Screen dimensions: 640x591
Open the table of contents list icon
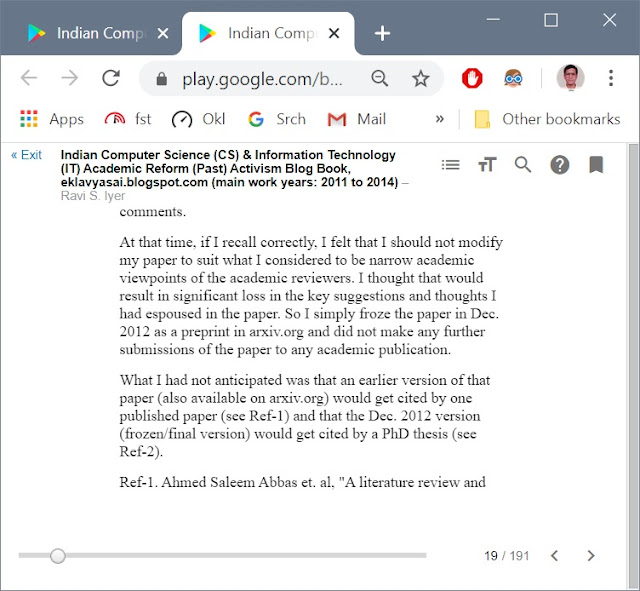[x=451, y=165]
